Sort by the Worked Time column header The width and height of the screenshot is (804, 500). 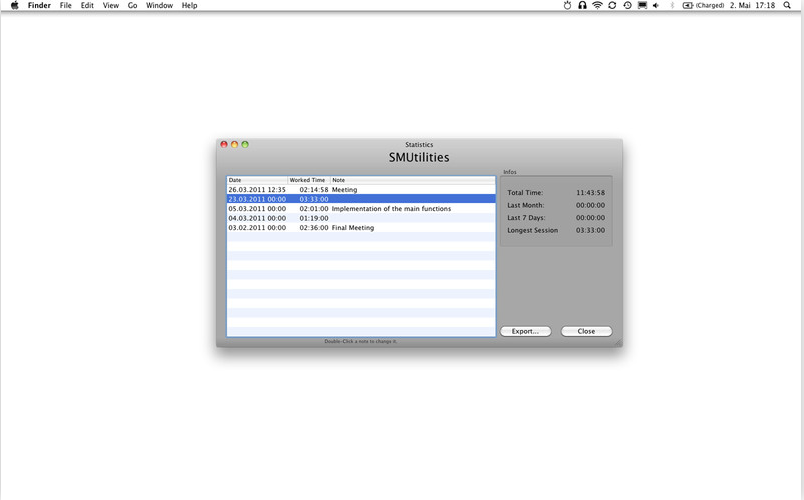(x=309, y=180)
